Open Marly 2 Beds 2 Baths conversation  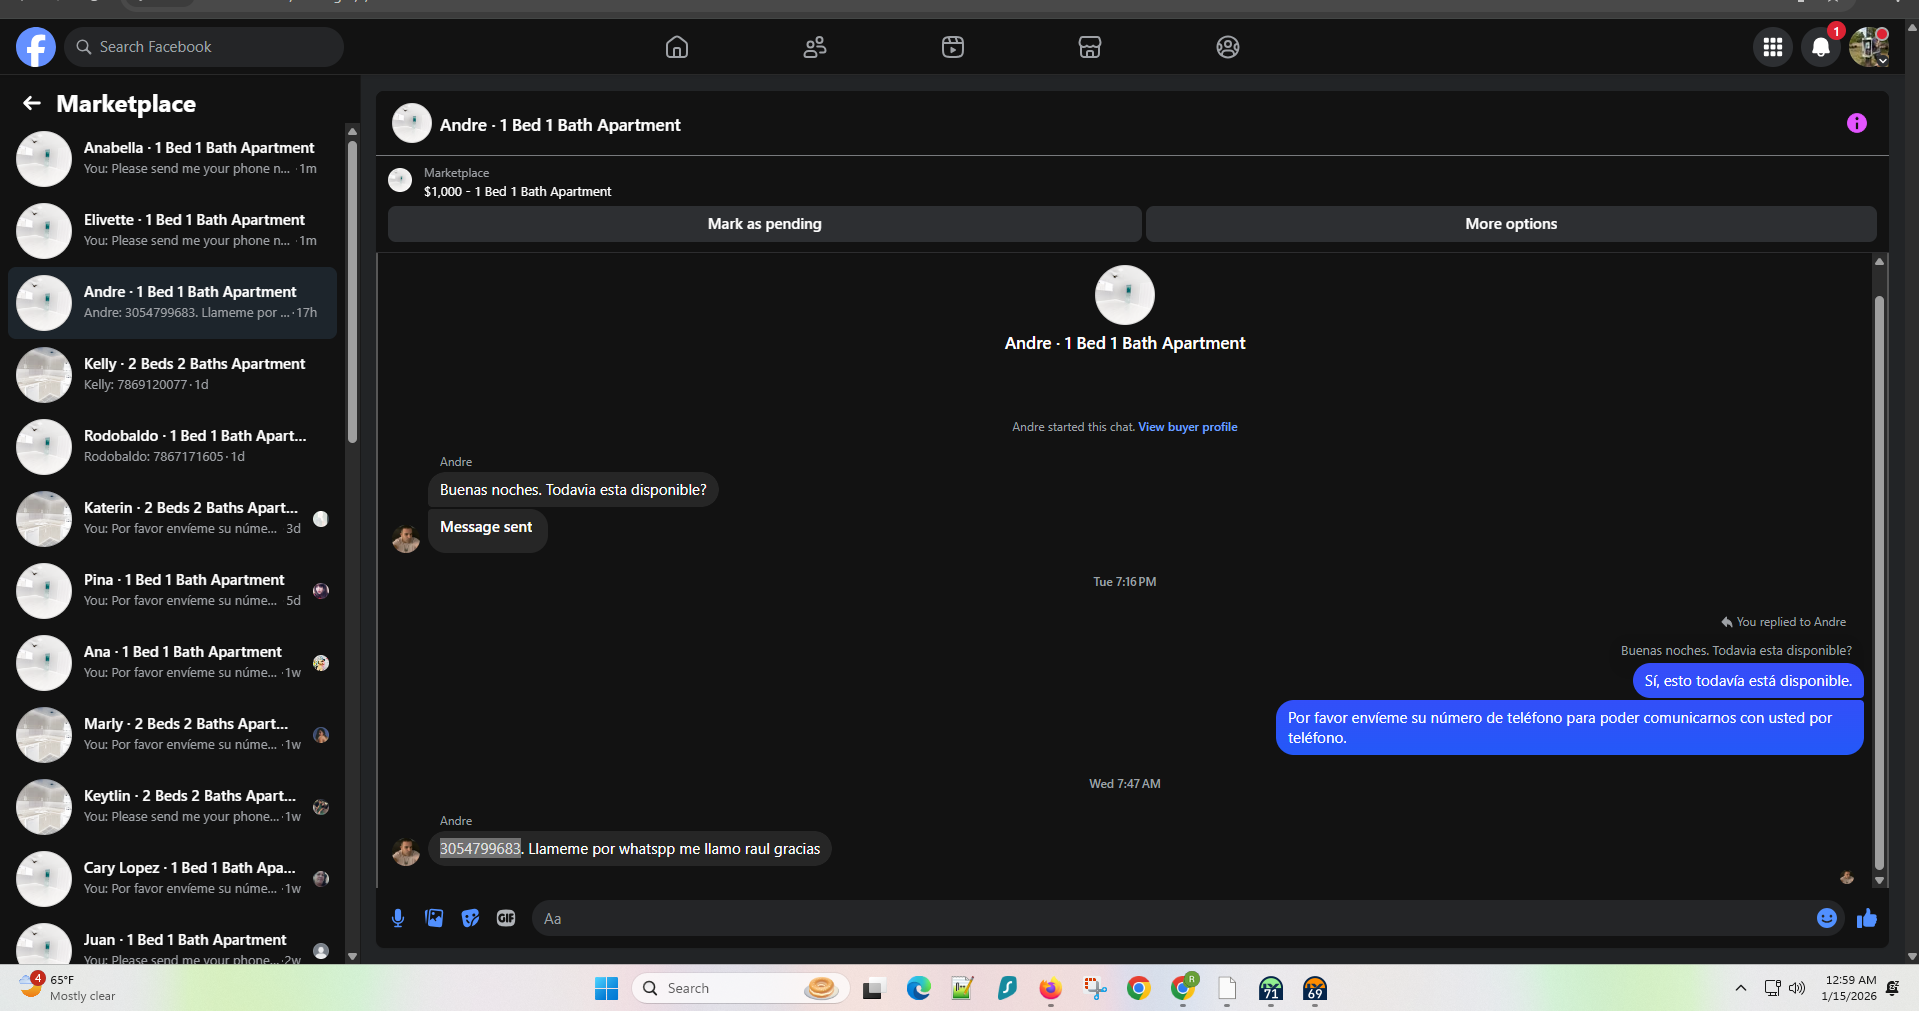point(172,735)
